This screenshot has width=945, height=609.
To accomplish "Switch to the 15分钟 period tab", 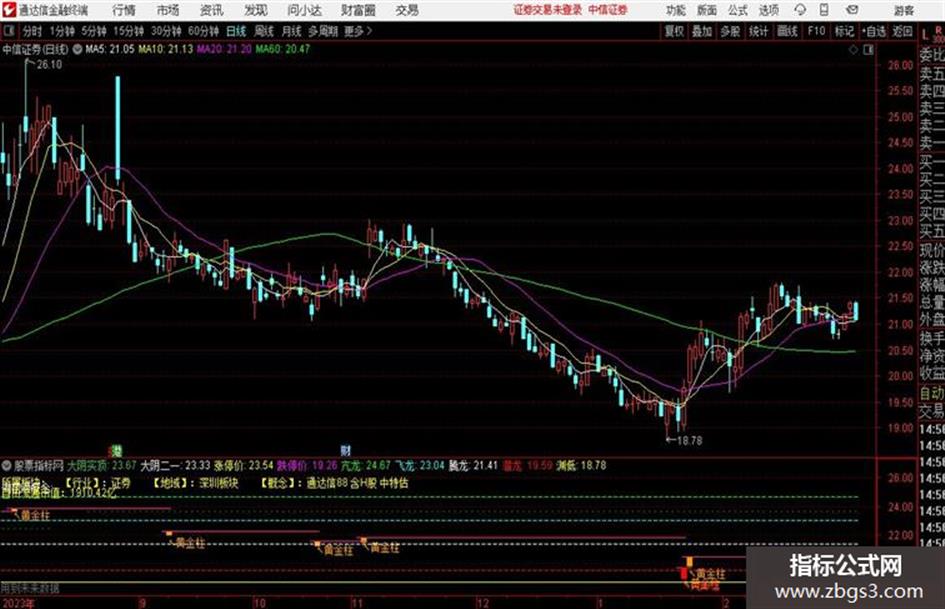I will click(129, 31).
